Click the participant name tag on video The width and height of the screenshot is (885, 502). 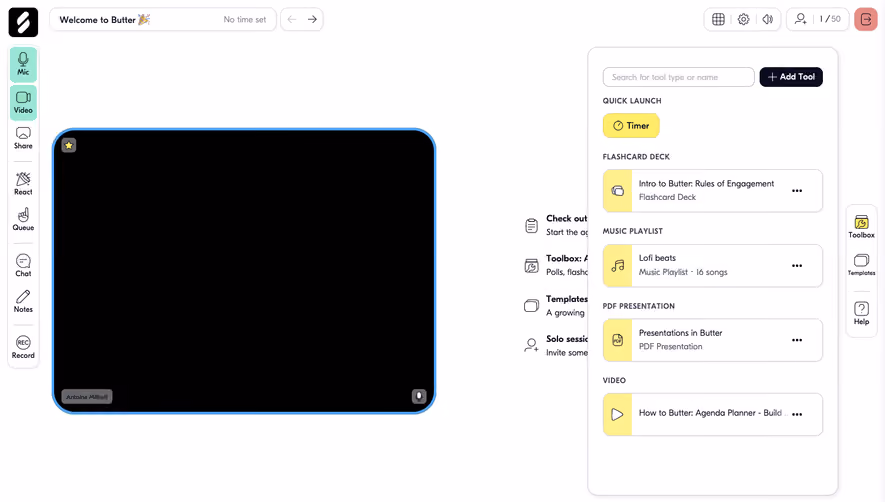point(87,397)
